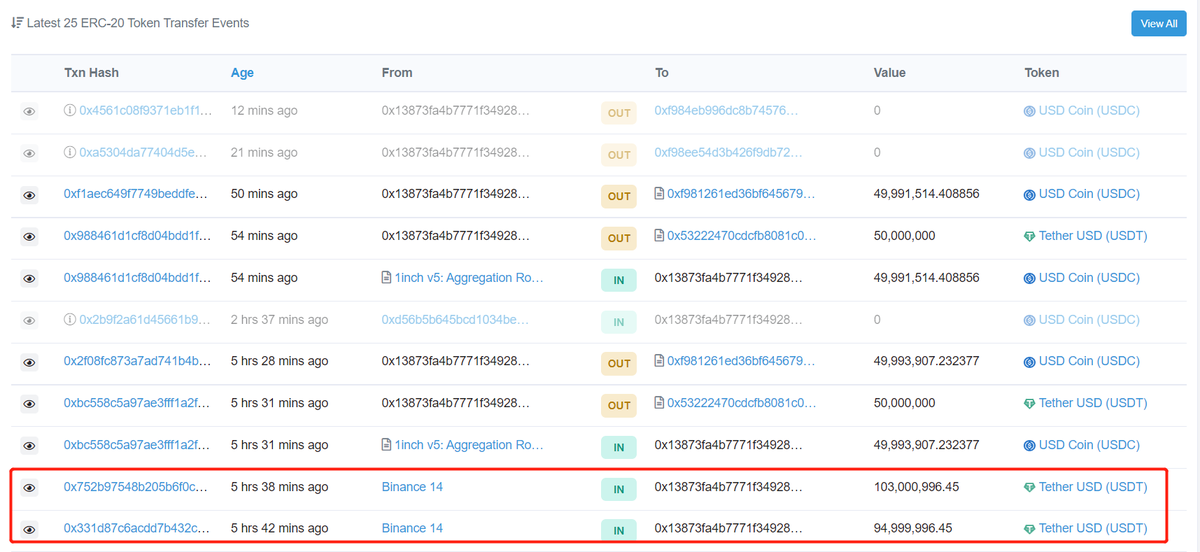Open Binance 14 sender in 5 hrs 38 mins row
Viewport: 1200px width, 552px height.
(412, 487)
